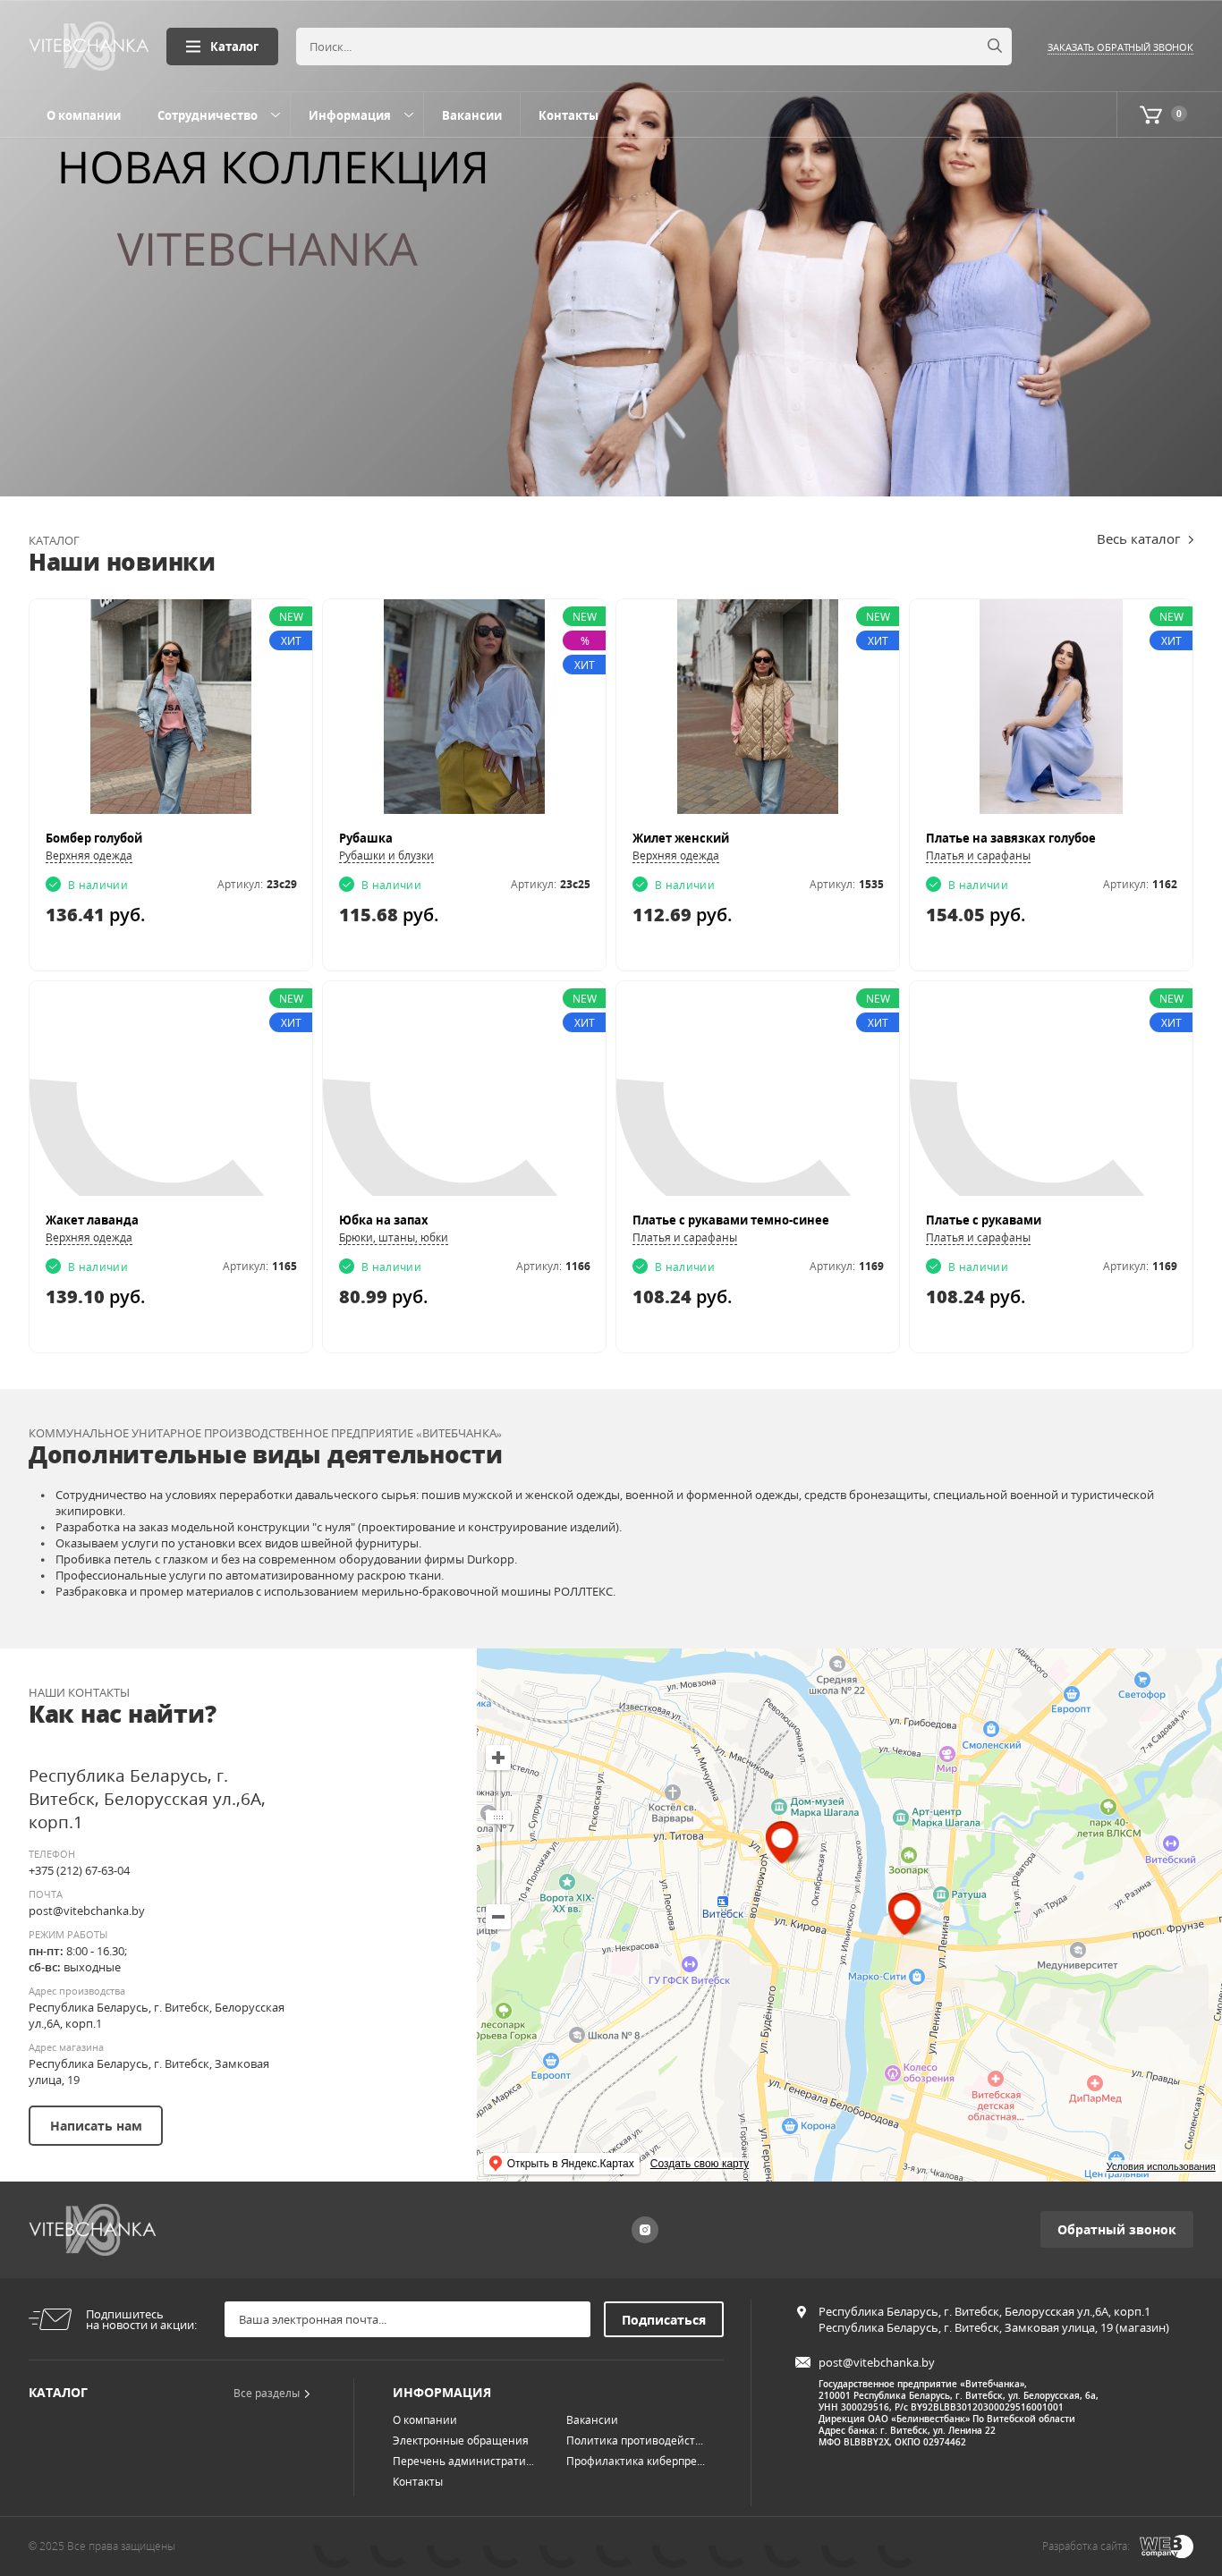The height and width of the screenshot is (2576, 1222).
Task: Click Заказать обратный звонок link
Action: pyautogui.click(x=1119, y=47)
